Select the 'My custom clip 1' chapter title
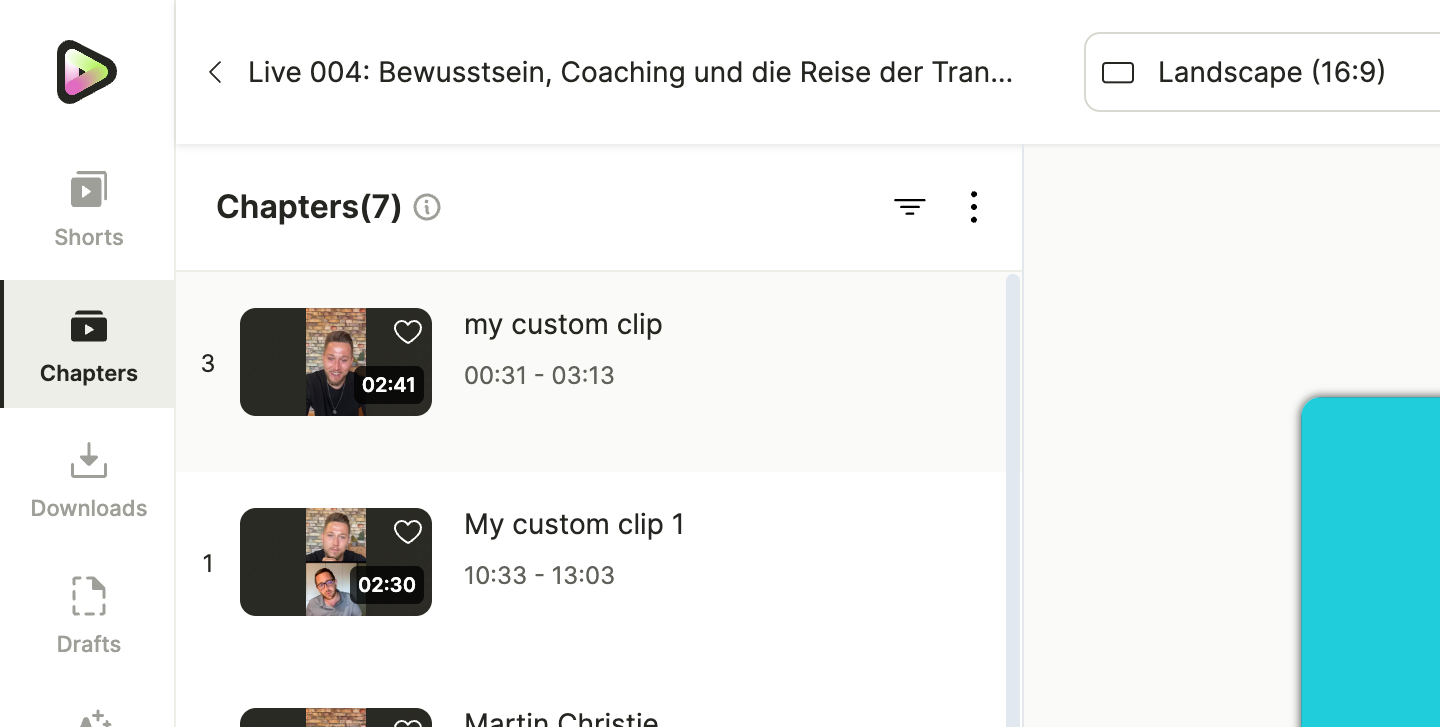 point(574,524)
